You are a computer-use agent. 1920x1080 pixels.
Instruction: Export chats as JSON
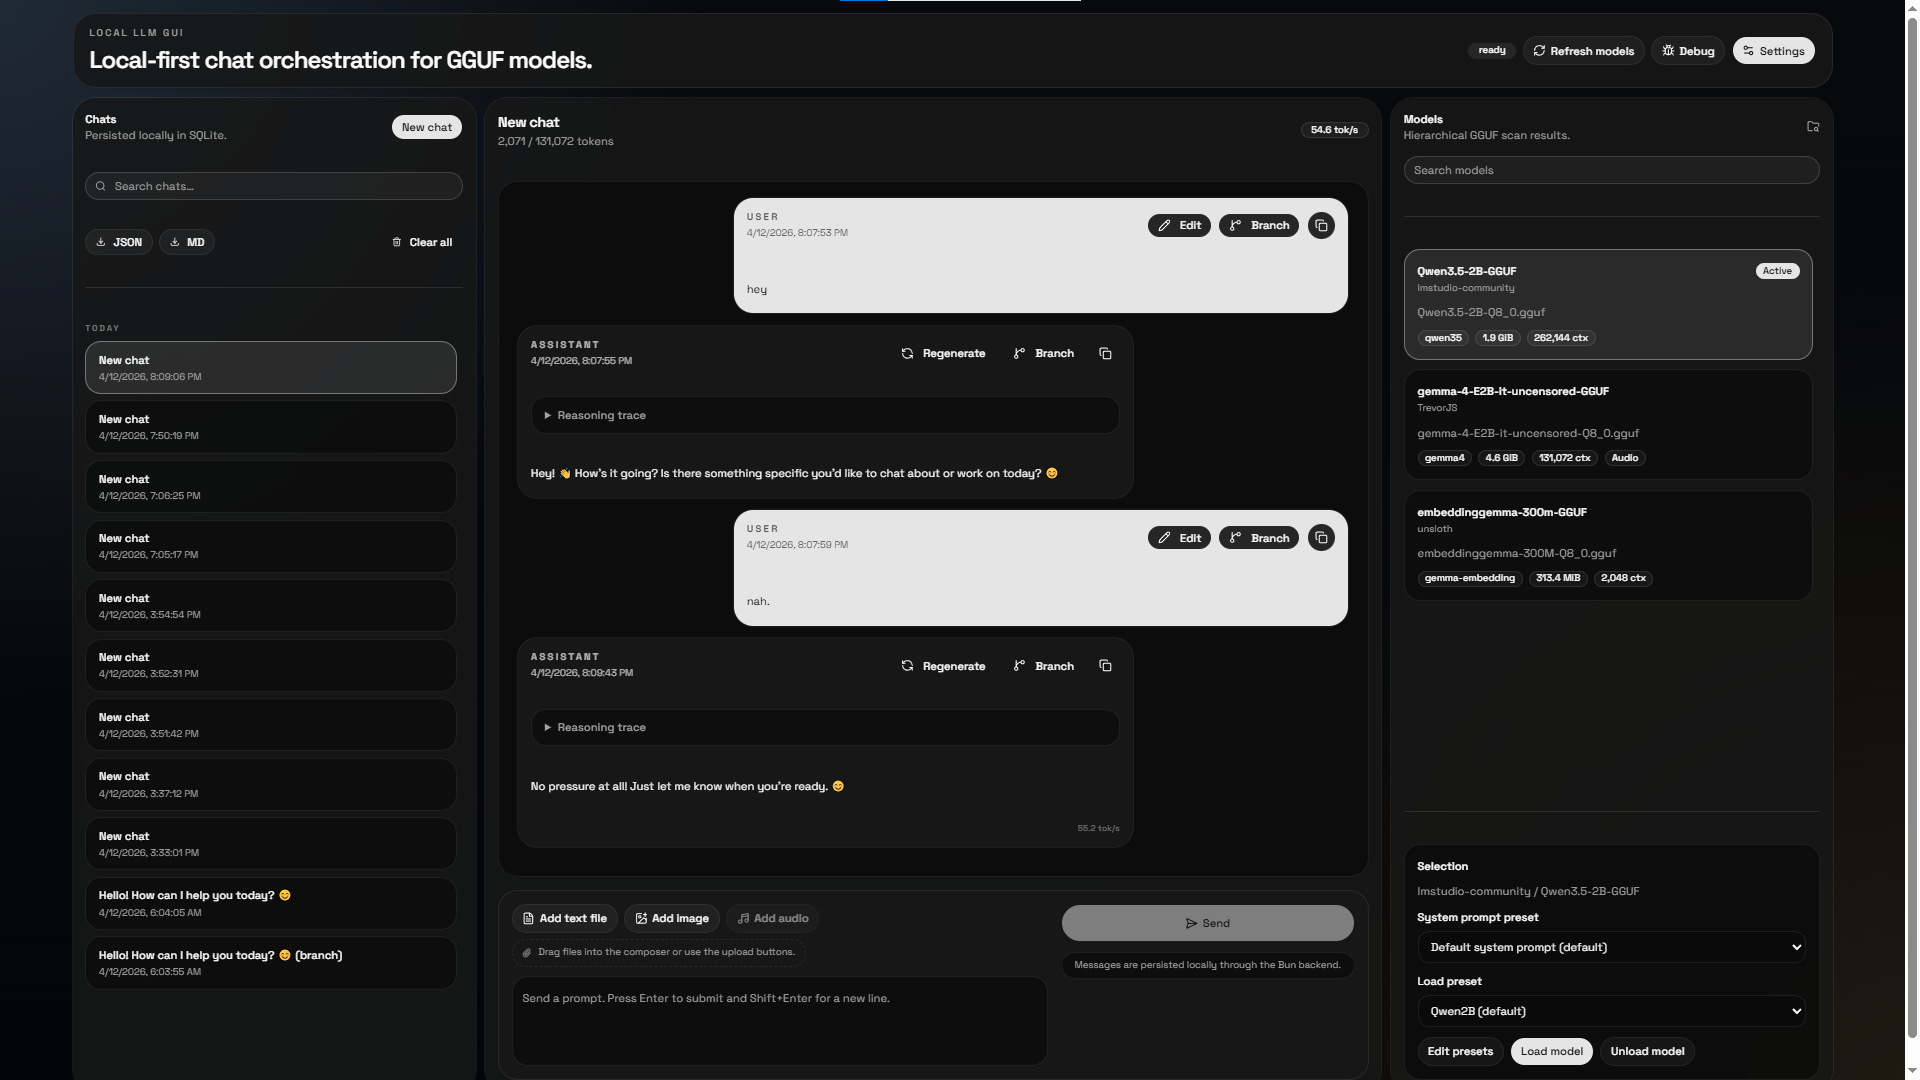point(118,242)
